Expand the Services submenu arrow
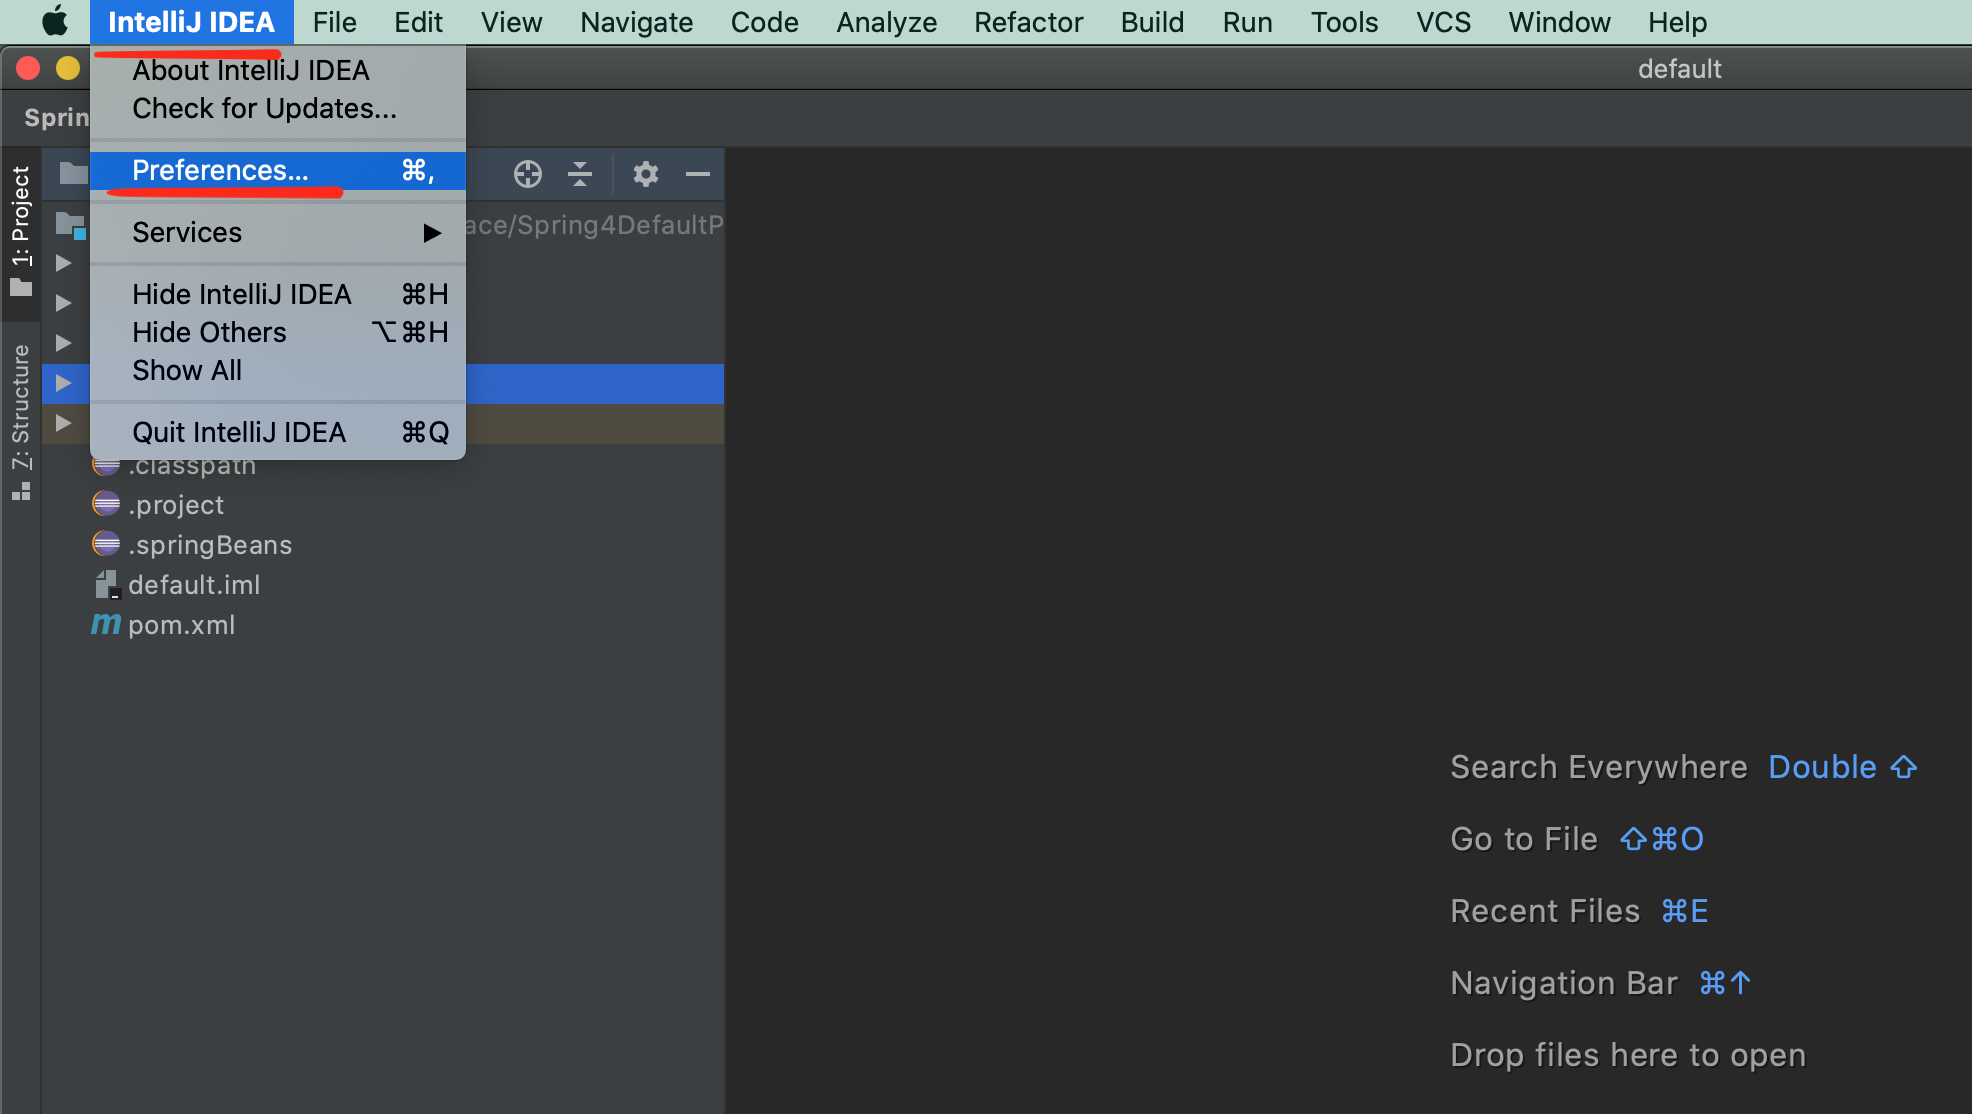1972x1114 pixels. pyautogui.click(x=432, y=233)
